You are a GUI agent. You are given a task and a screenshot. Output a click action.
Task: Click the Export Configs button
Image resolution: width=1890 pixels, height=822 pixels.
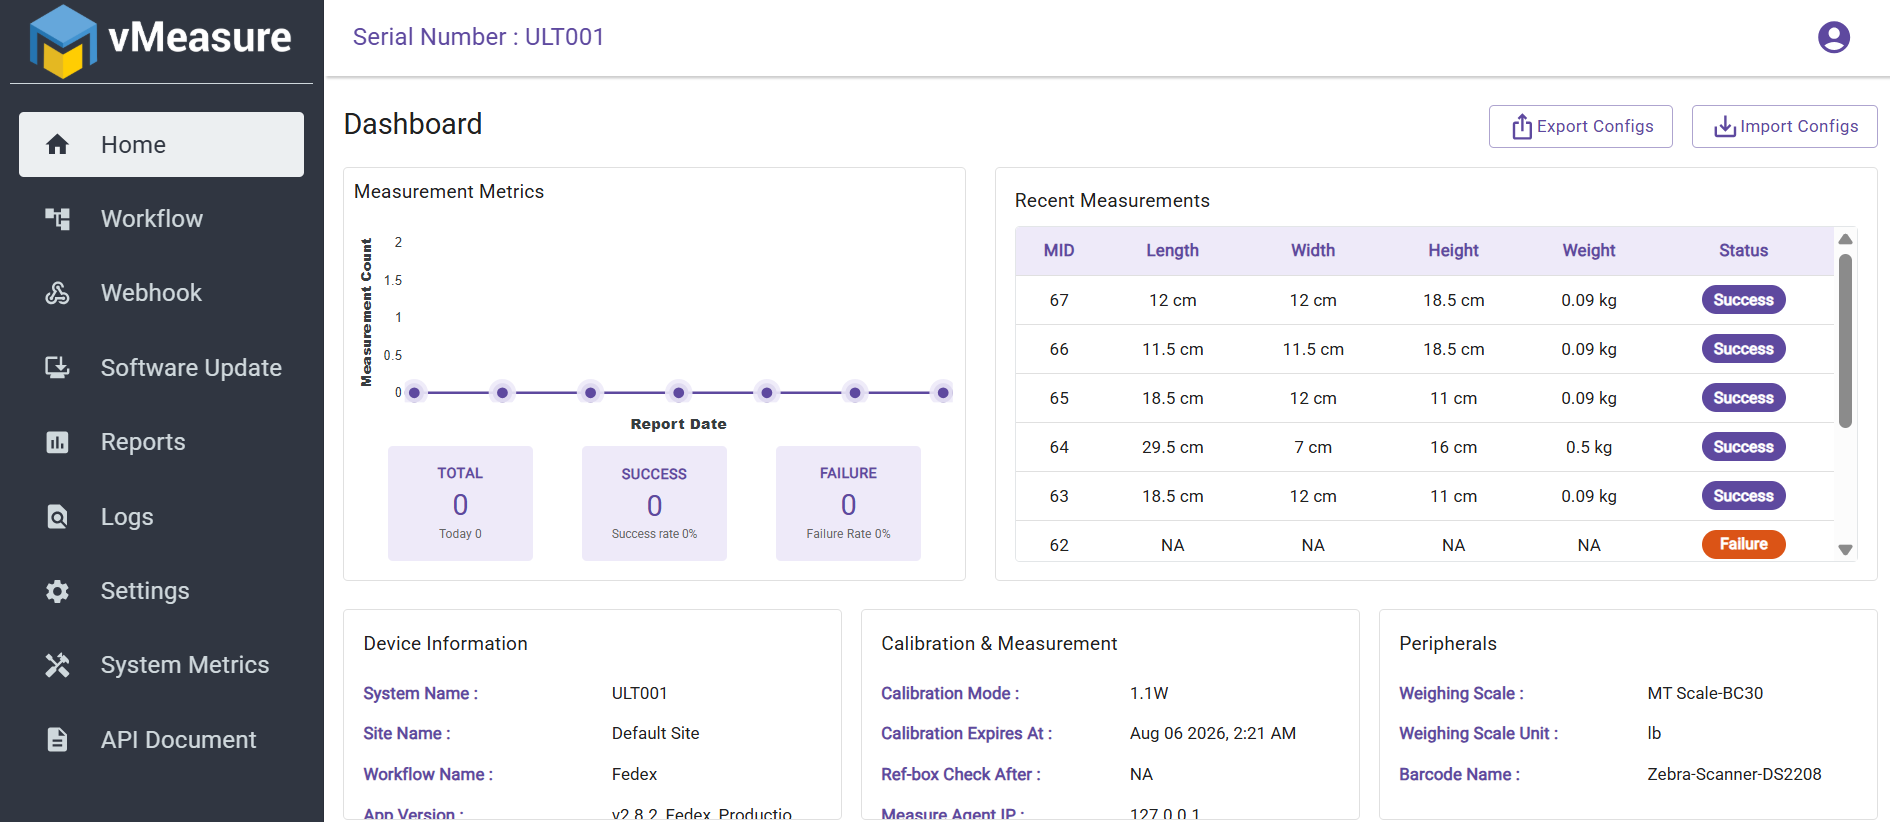(1580, 127)
